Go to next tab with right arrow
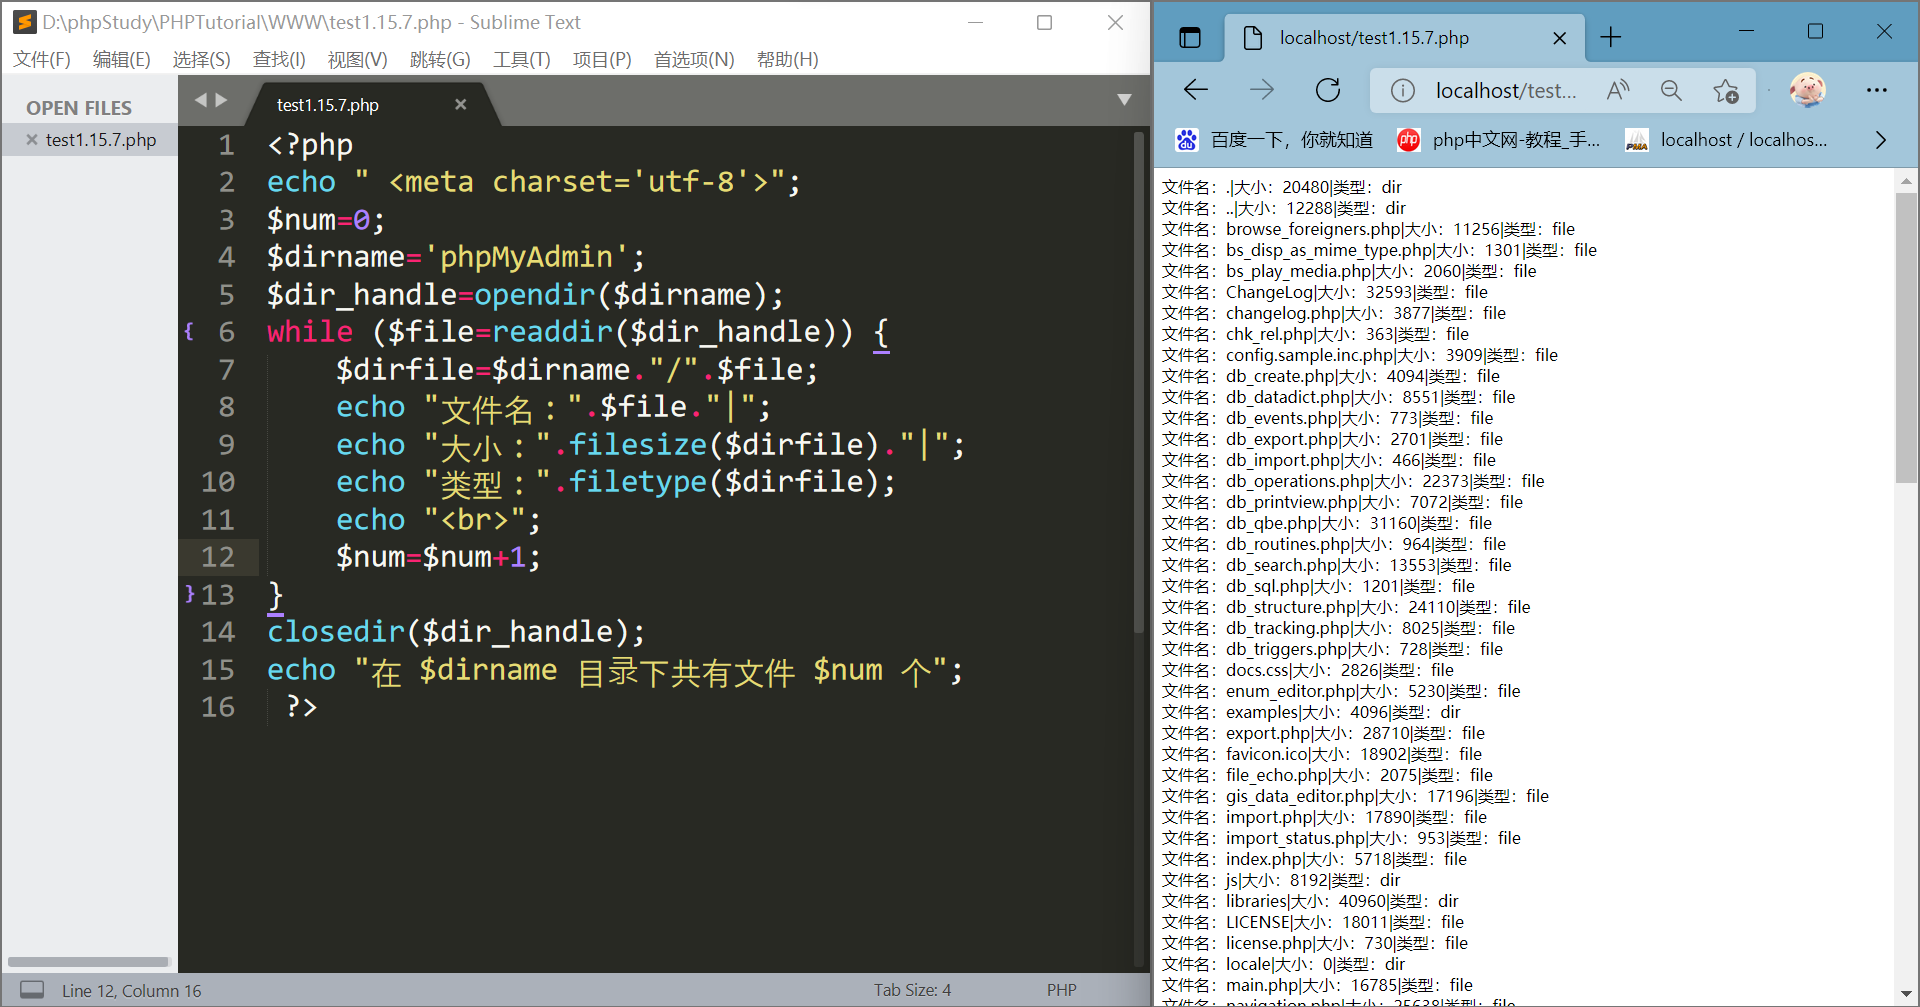This screenshot has height=1007, width=1920. tap(221, 100)
